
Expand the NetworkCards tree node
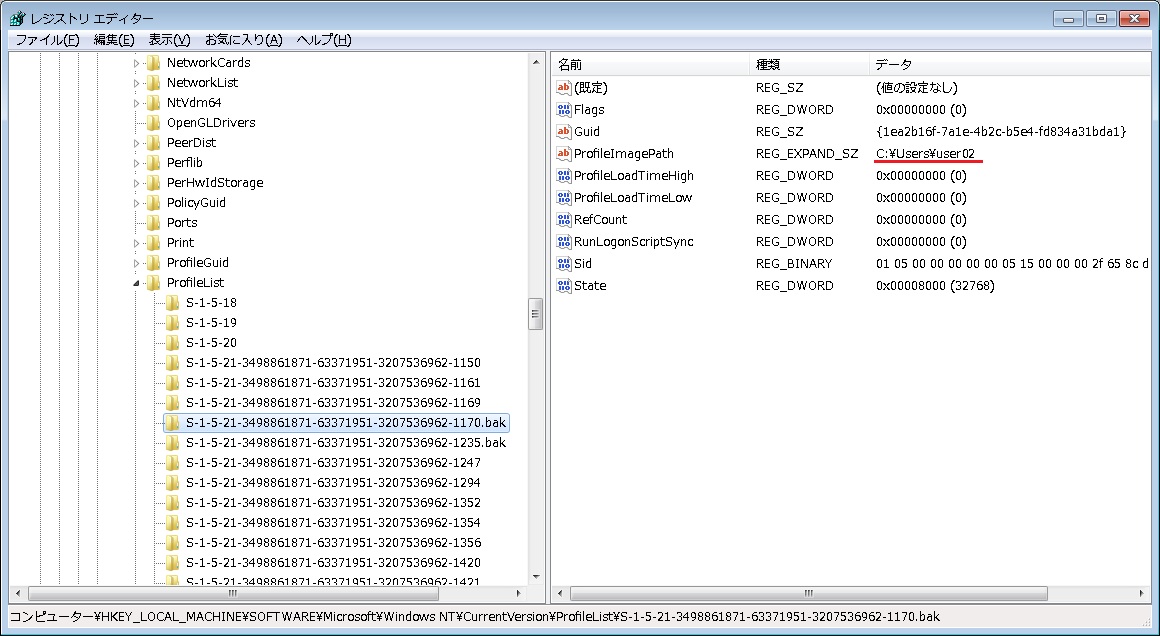click(137, 63)
